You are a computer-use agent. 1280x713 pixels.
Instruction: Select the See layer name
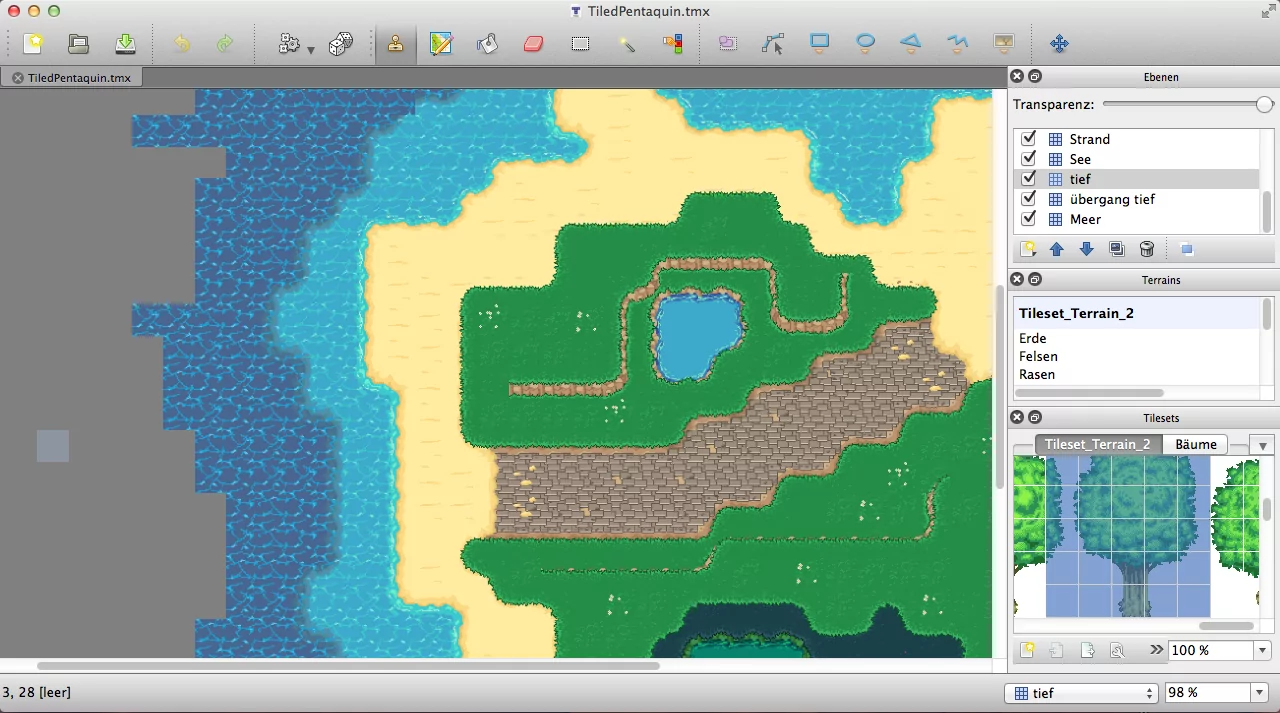(x=1080, y=159)
